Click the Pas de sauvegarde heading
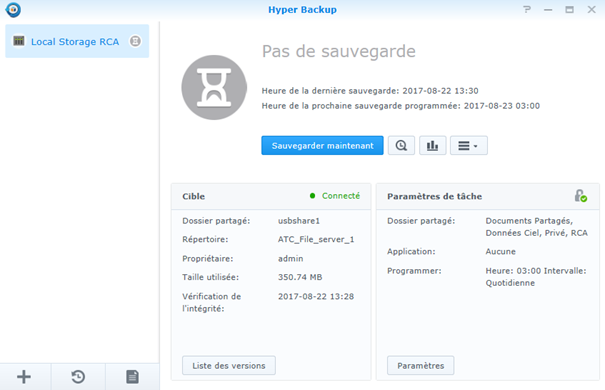This screenshot has height=390, width=605. (339, 51)
